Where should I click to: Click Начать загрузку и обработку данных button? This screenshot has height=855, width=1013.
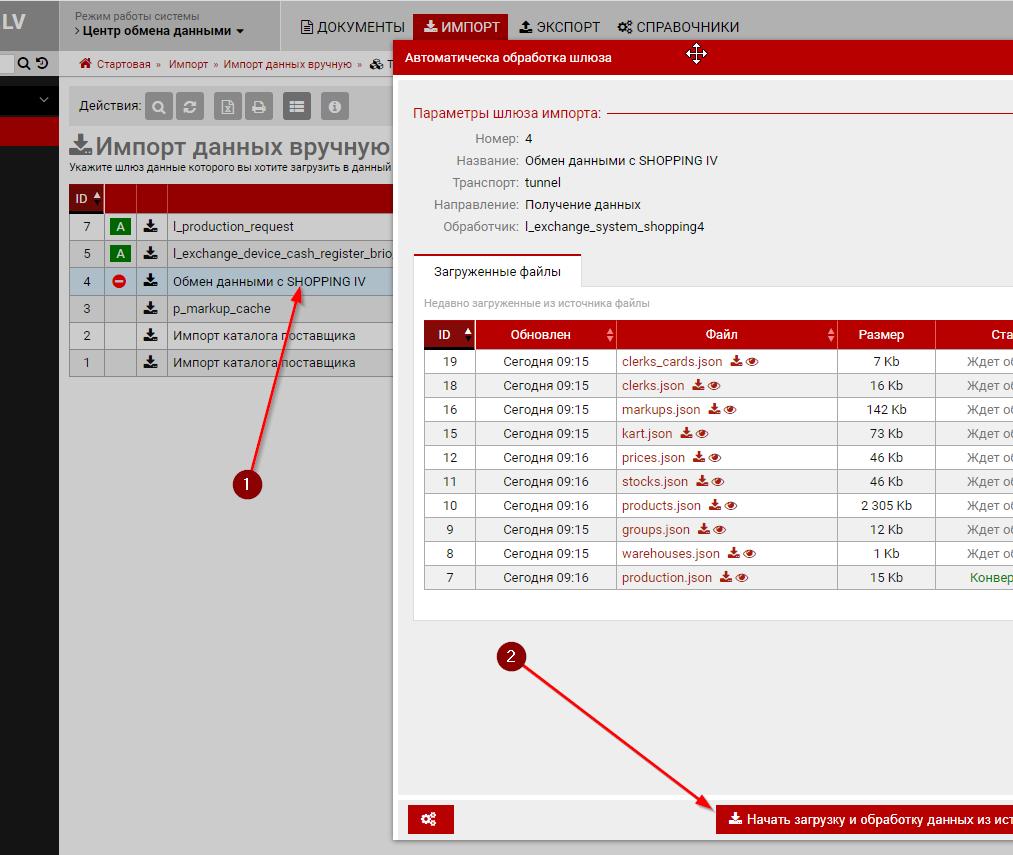click(864, 819)
